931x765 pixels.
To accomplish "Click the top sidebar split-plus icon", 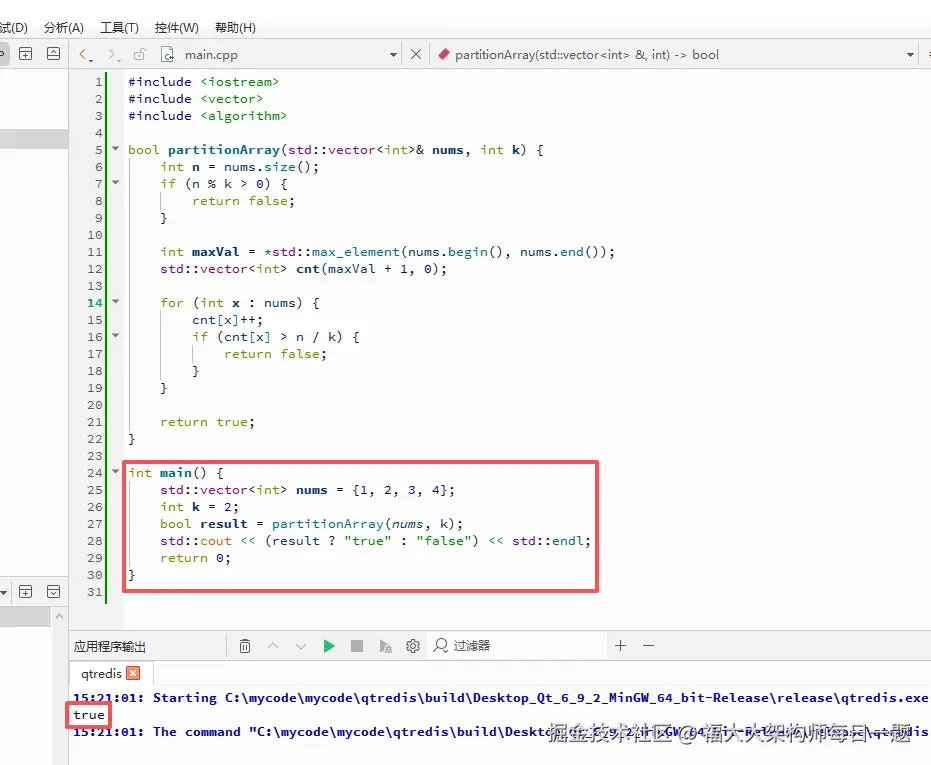I will point(26,53).
